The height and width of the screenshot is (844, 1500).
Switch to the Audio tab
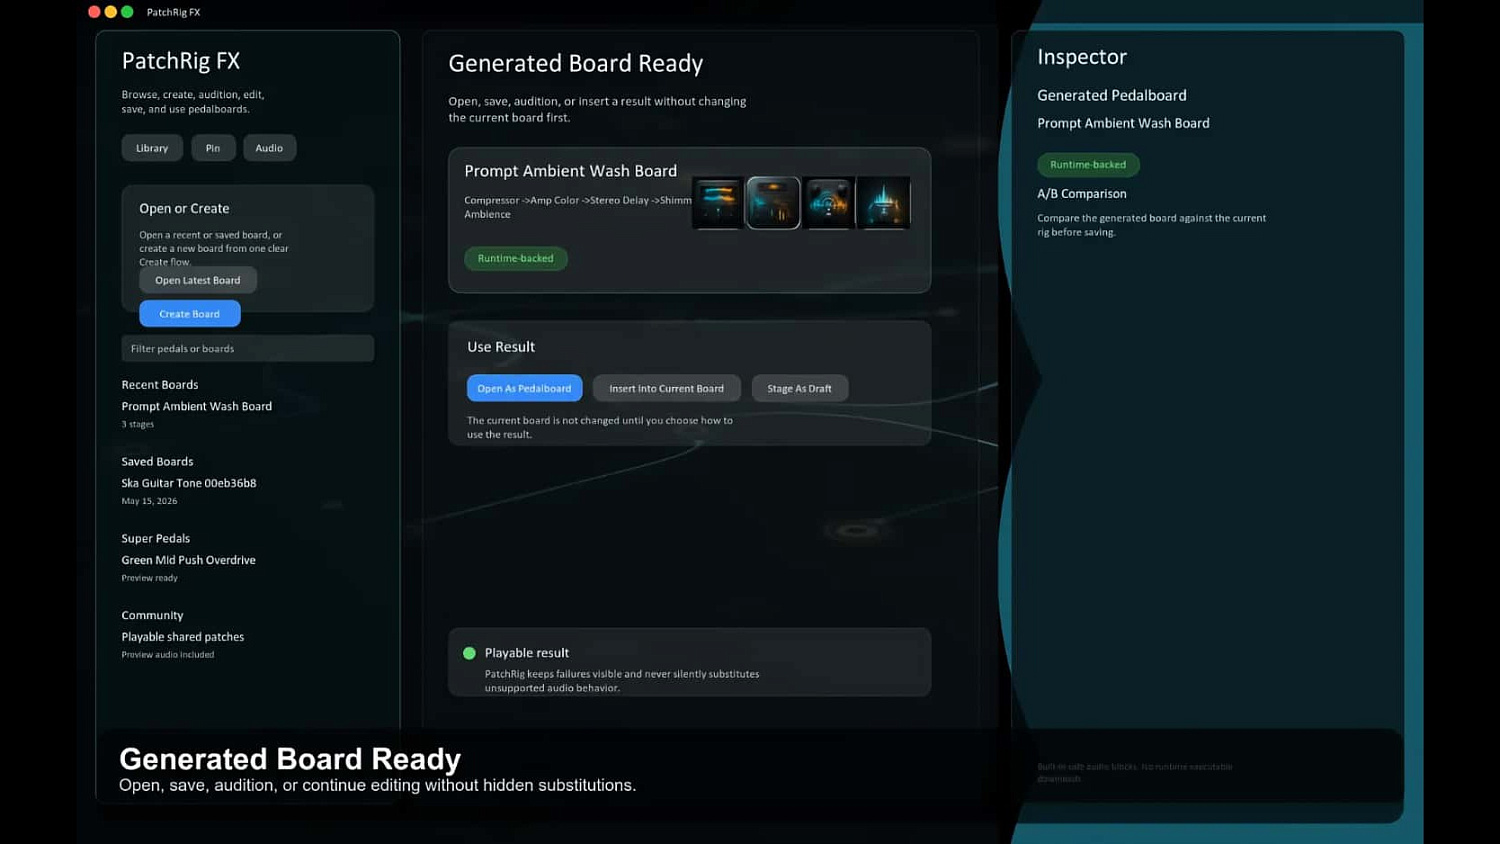269,148
